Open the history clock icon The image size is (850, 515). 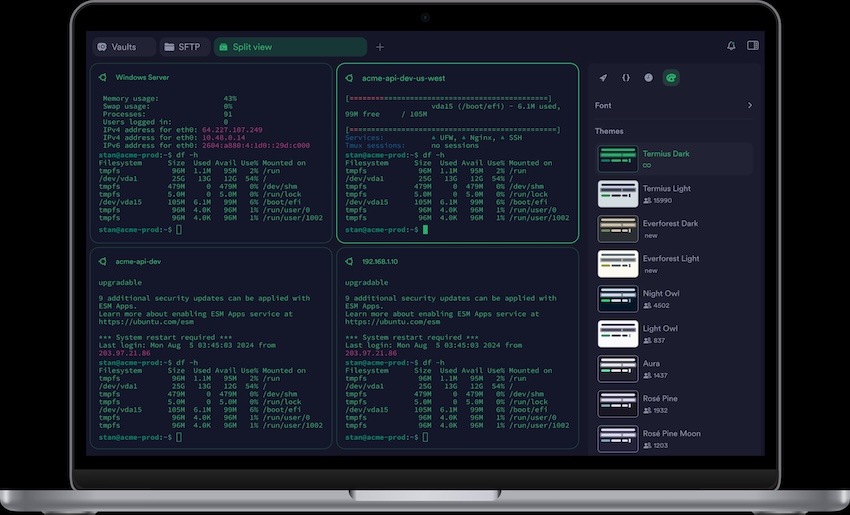click(648, 77)
